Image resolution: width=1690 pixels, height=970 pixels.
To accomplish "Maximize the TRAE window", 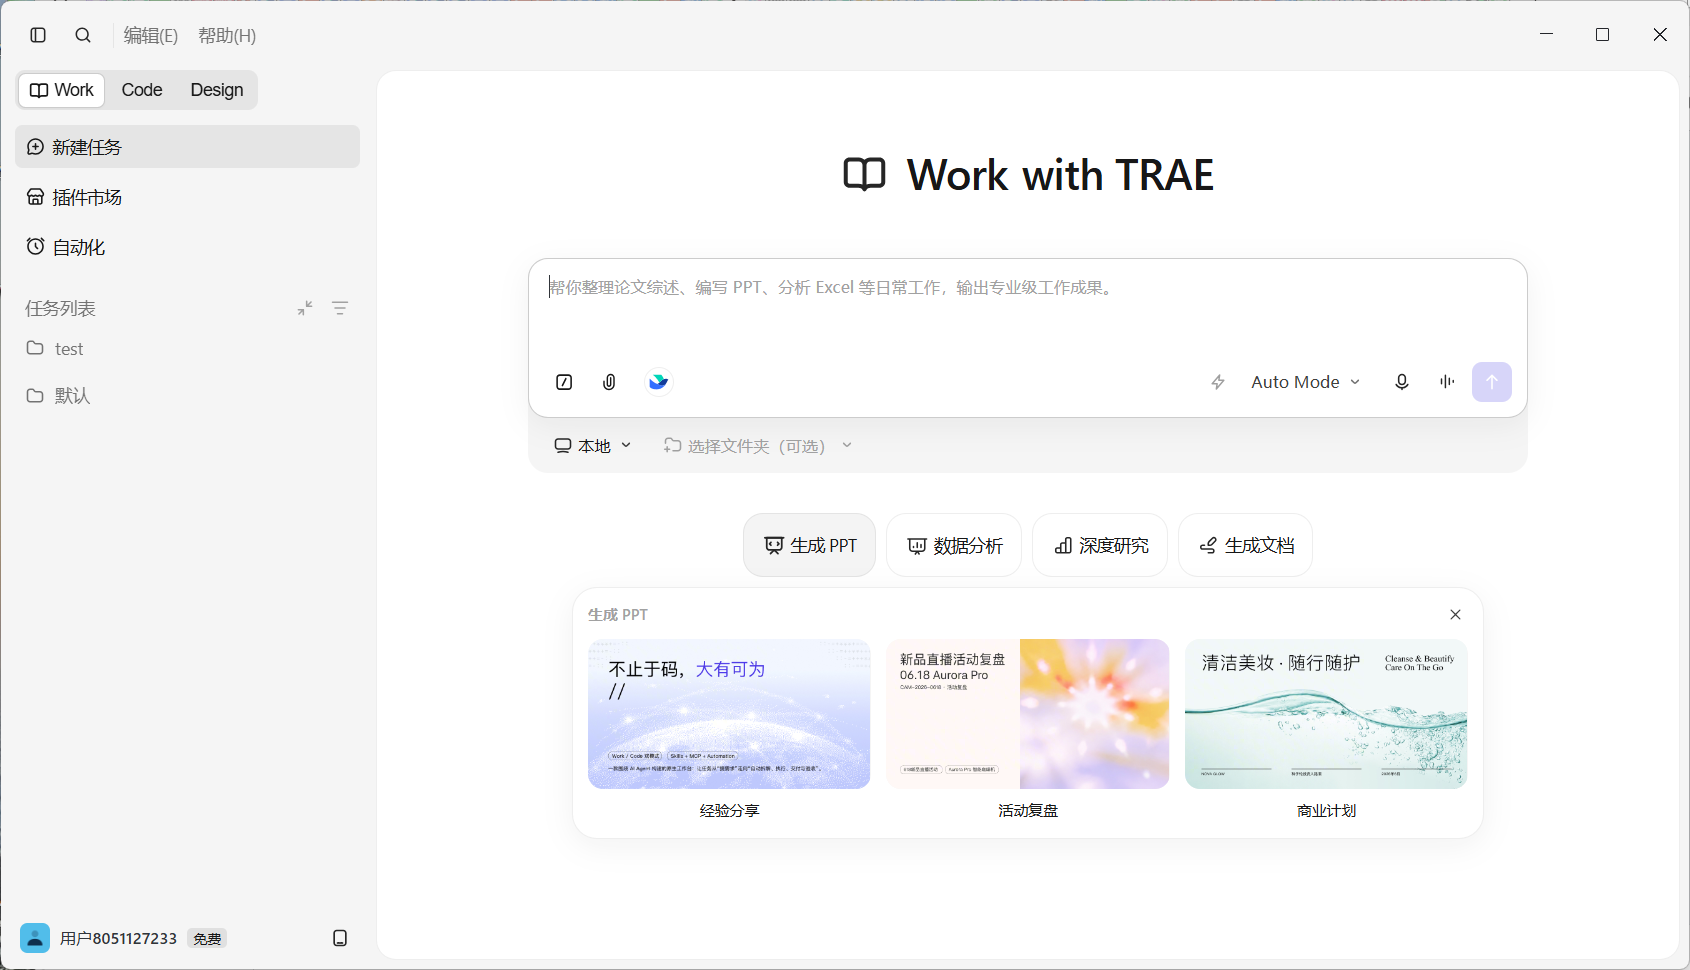I will point(1603,35).
